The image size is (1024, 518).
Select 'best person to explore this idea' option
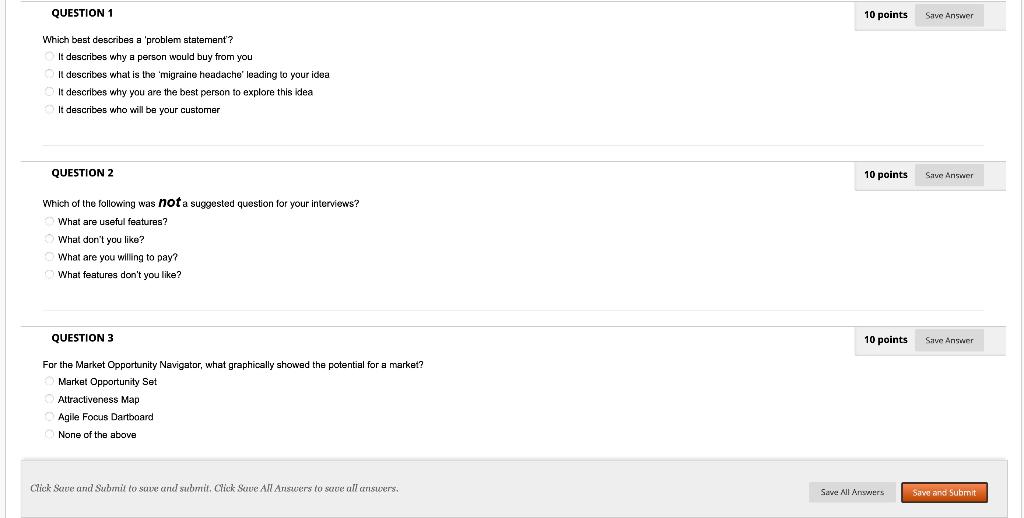click(x=48, y=92)
